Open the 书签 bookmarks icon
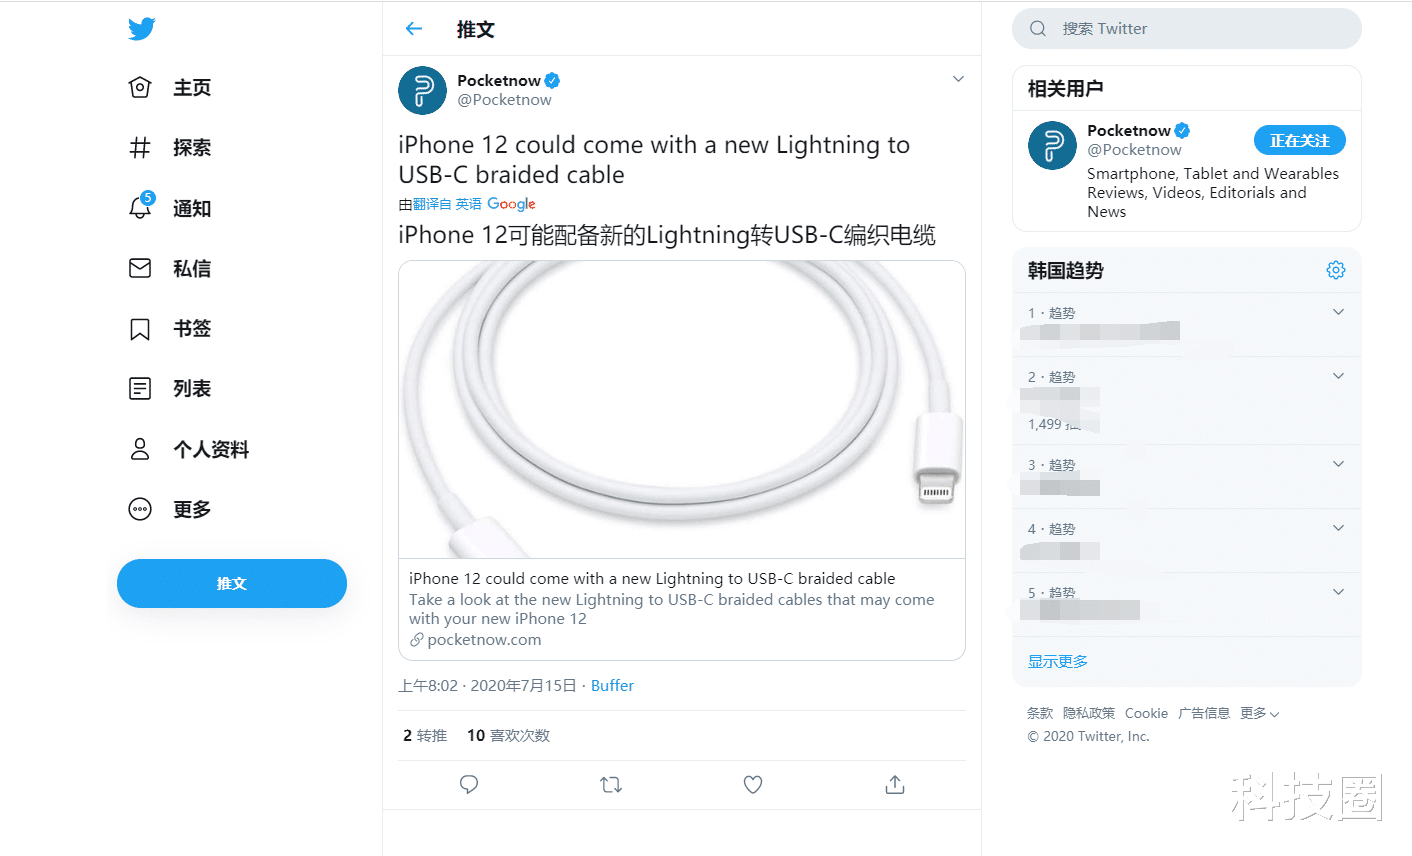Viewport: 1412px width, 856px height. point(140,328)
